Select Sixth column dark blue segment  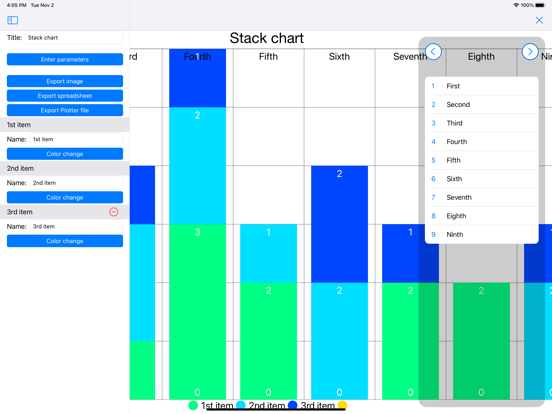pyautogui.click(x=339, y=224)
